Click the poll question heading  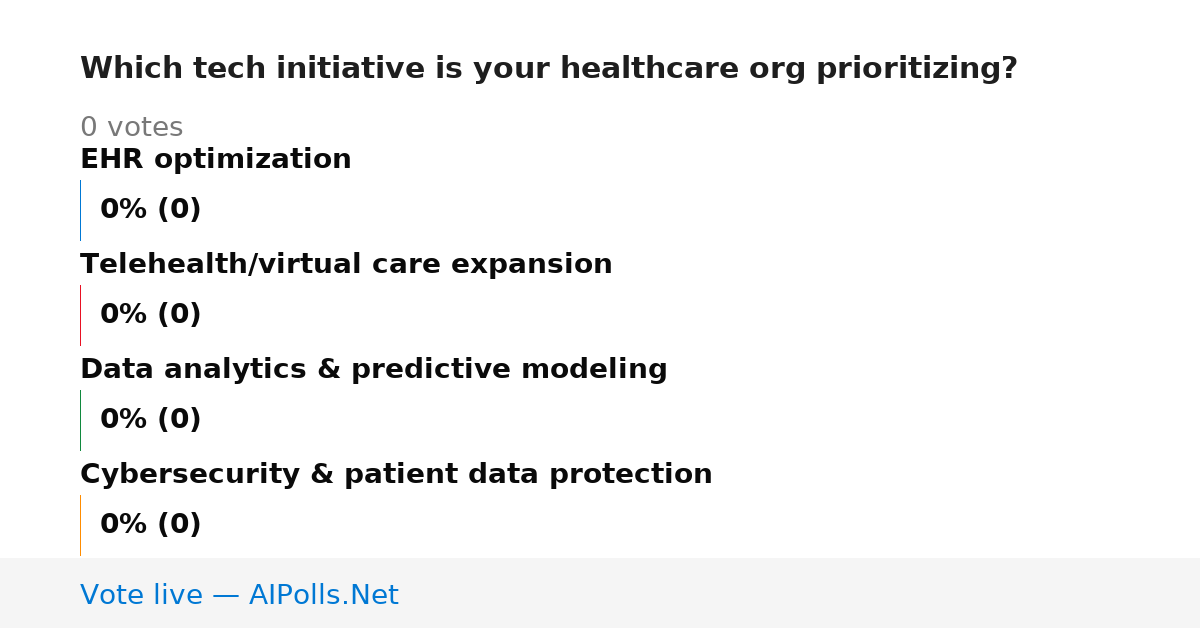(x=549, y=69)
